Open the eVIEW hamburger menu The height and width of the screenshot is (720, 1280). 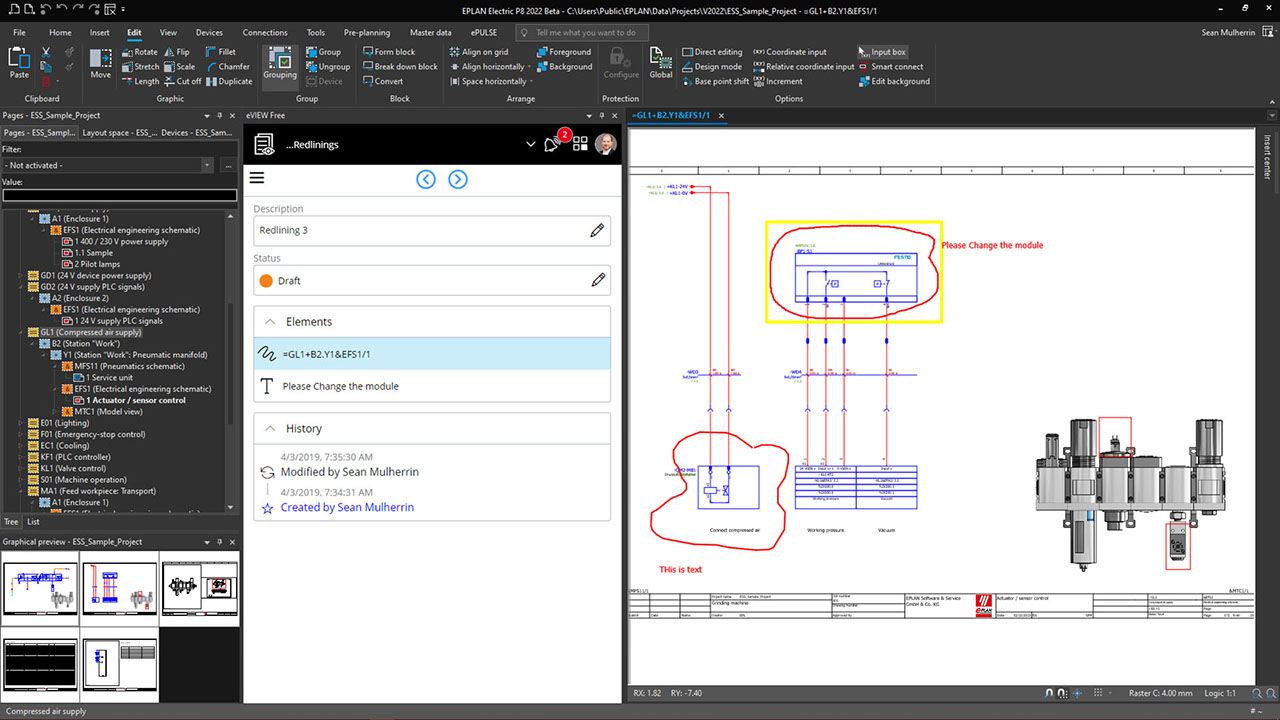pyautogui.click(x=257, y=178)
